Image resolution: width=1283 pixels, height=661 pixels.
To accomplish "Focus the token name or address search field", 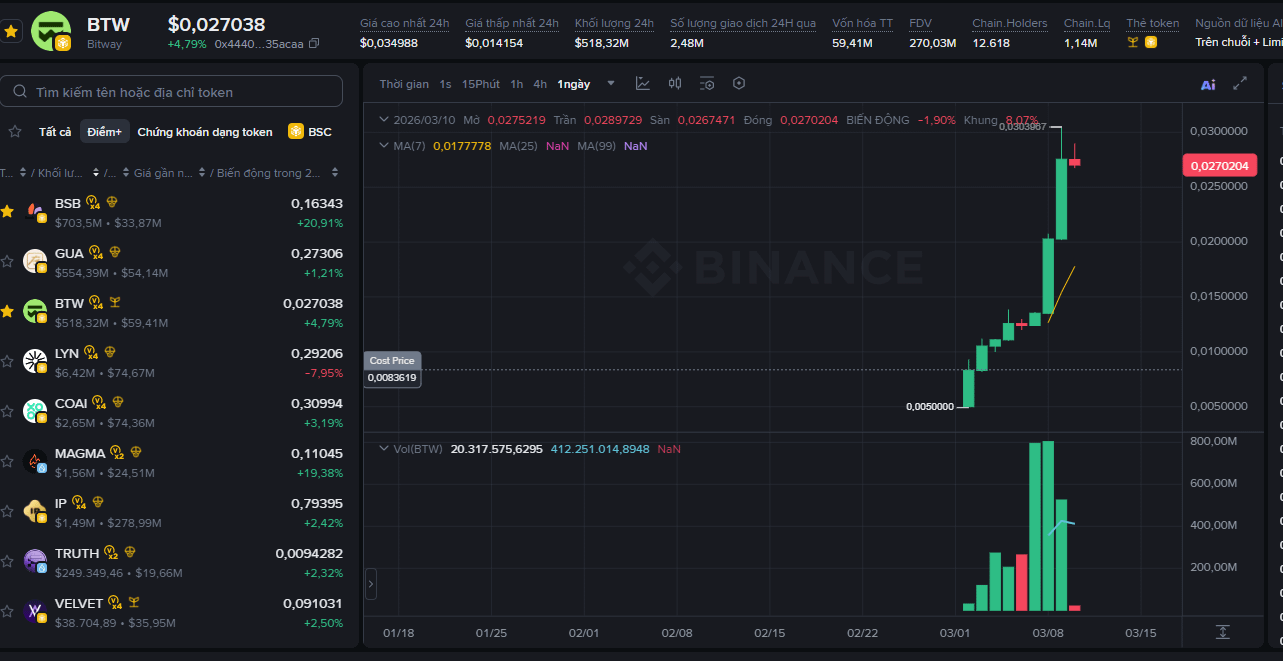I will [x=171, y=91].
